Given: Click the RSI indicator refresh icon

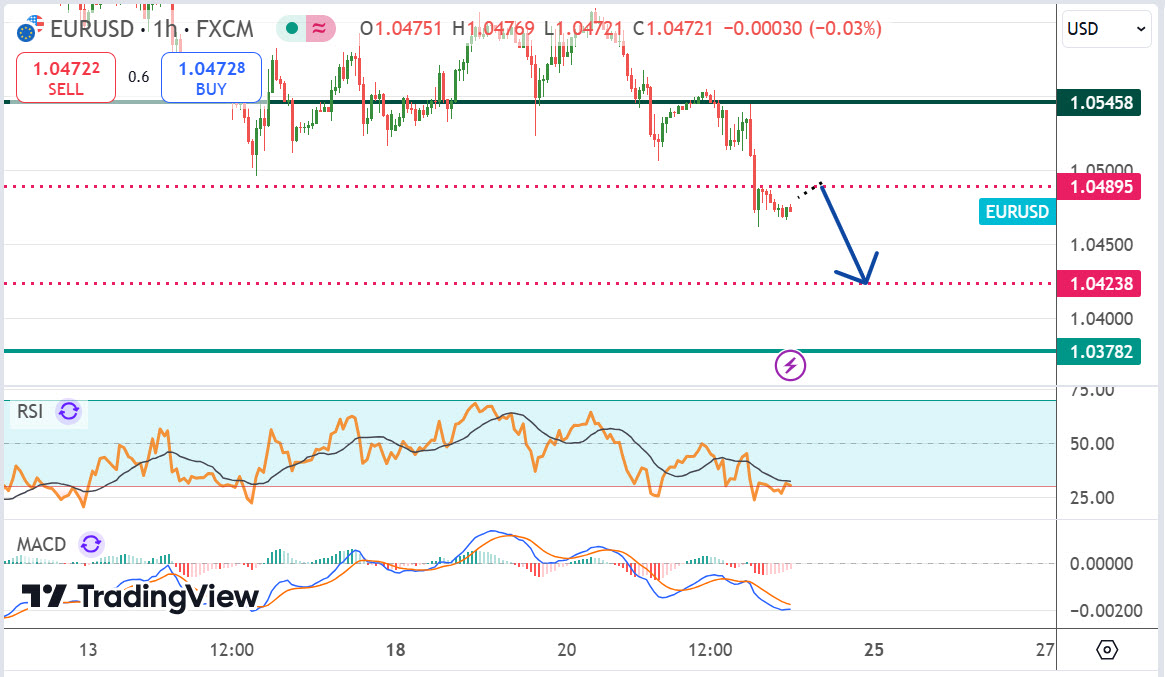Looking at the screenshot, I should [x=69, y=411].
